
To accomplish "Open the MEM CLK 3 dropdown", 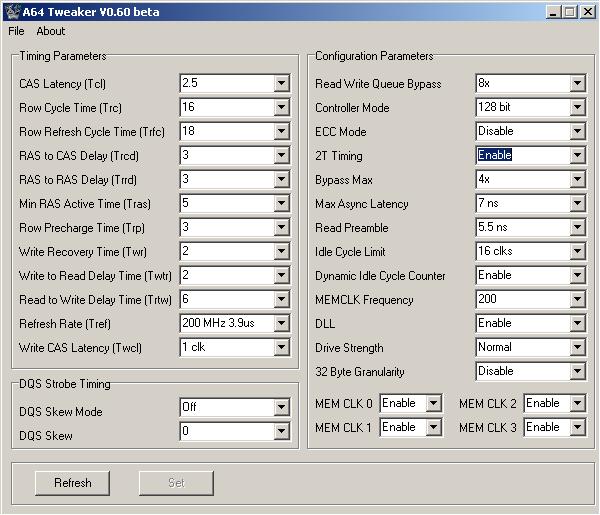I will [577, 427].
